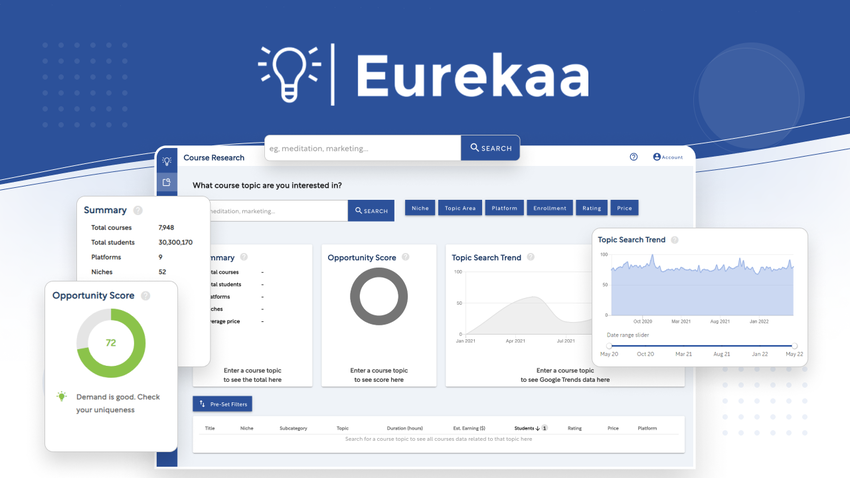Click the Course Research page title
Screen dimensions: 850x478
tap(214, 158)
